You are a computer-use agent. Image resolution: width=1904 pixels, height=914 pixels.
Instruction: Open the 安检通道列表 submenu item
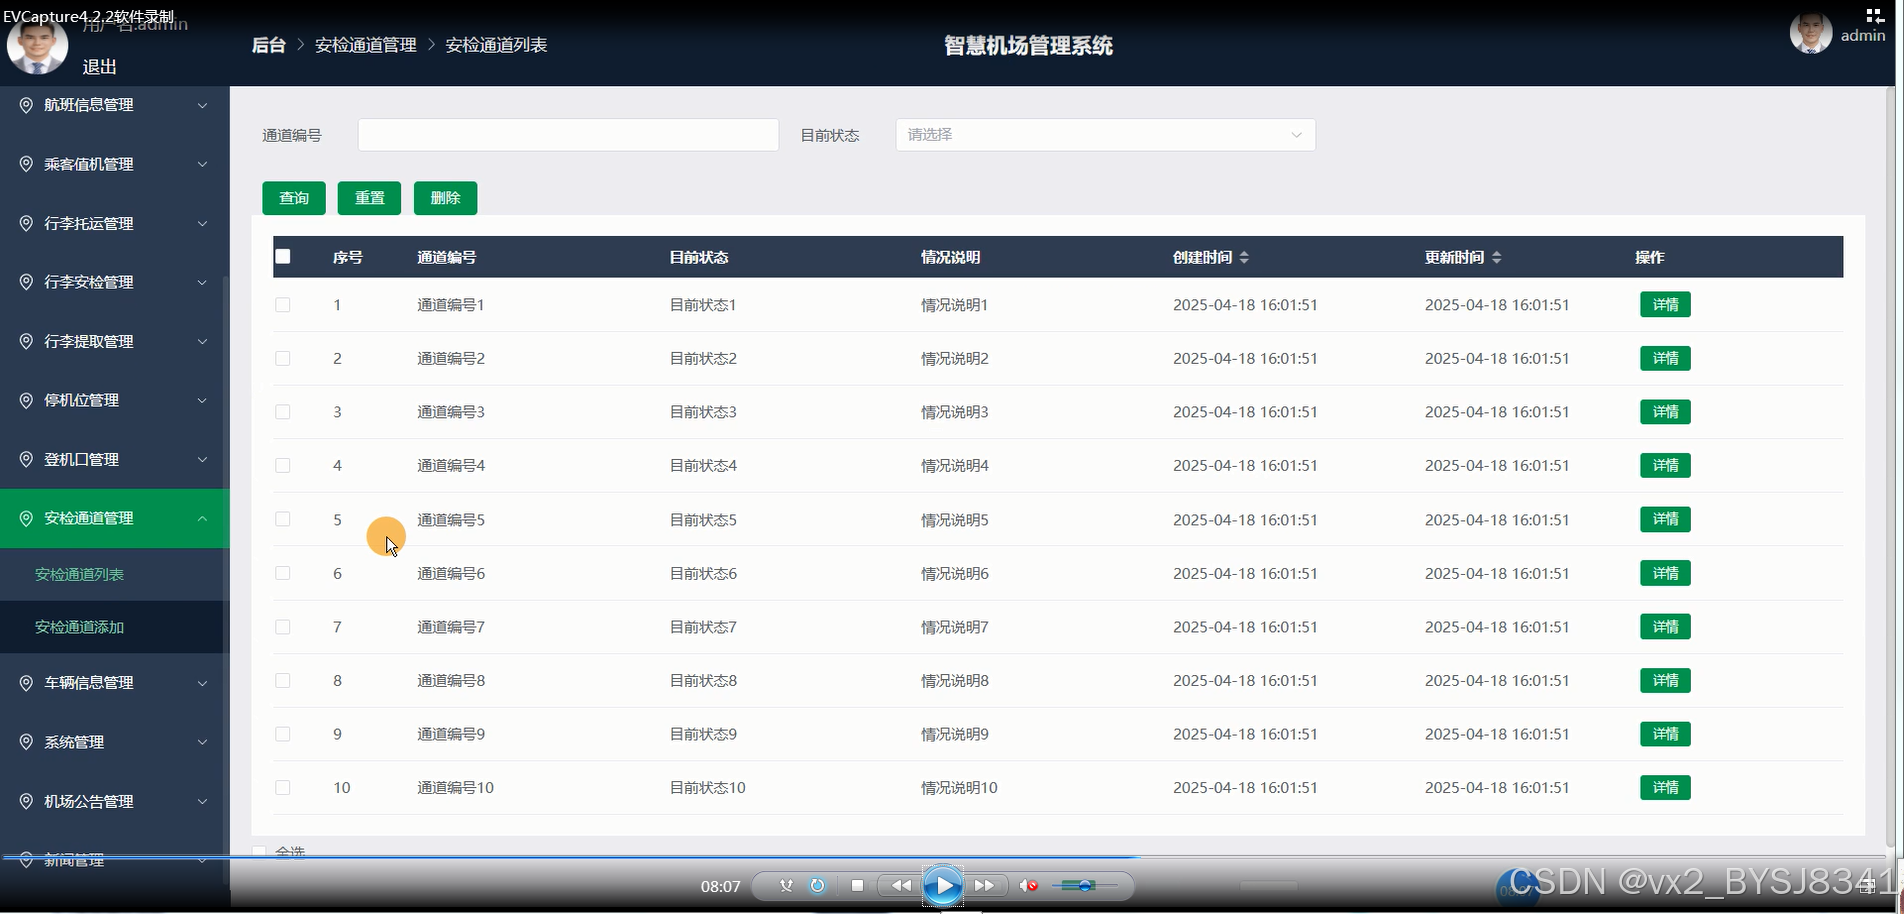pos(79,574)
